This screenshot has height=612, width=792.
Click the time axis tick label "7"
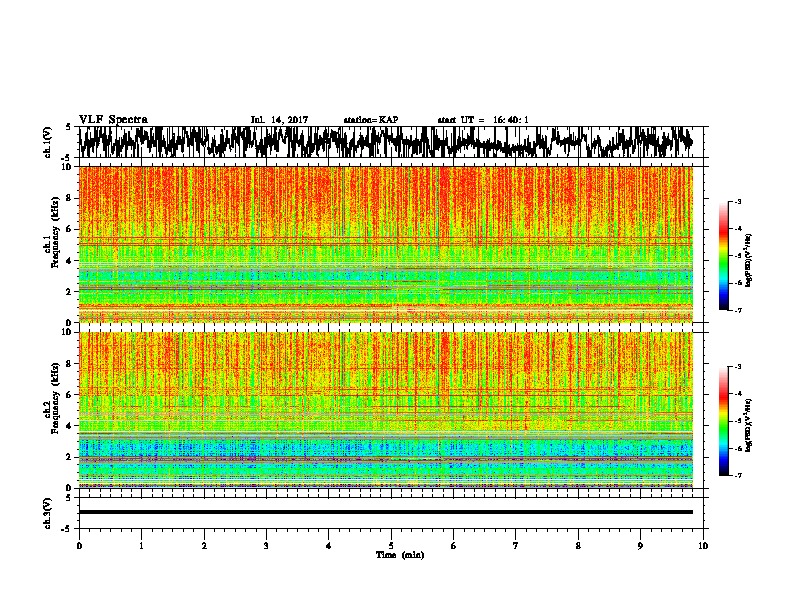pyautogui.click(x=516, y=546)
